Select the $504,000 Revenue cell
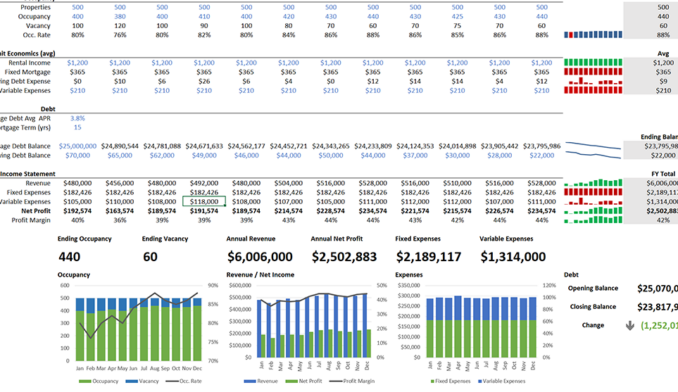678x392 pixels. point(288,183)
